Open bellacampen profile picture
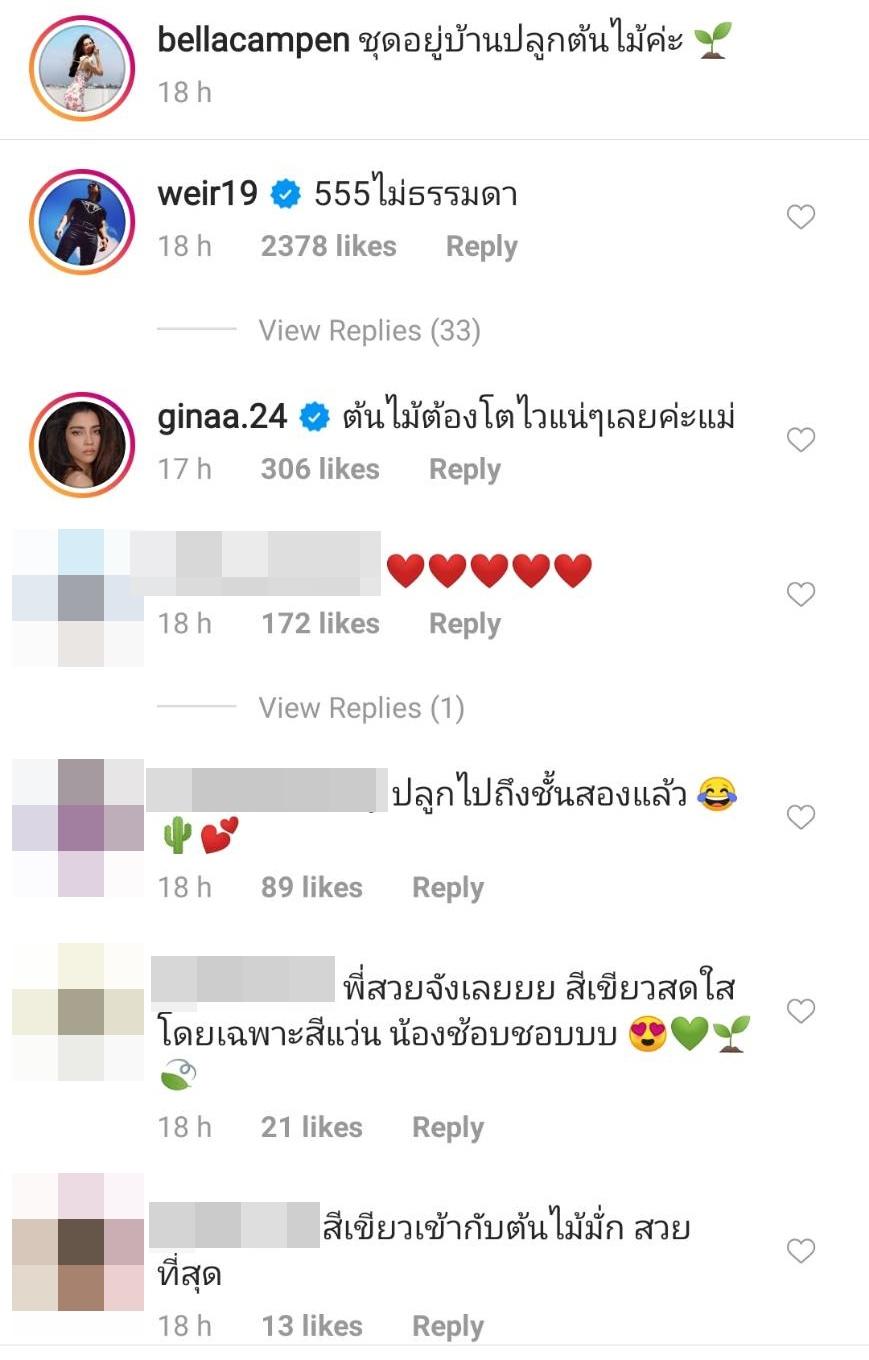The width and height of the screenshot is (869, 1360). (x=82, y=67)
